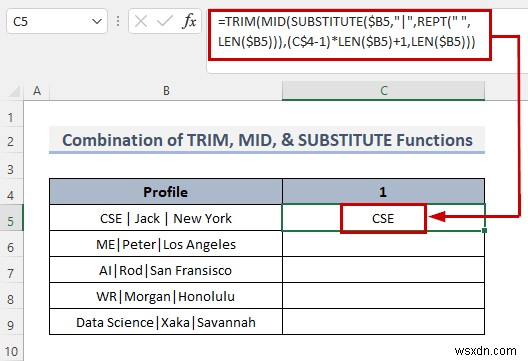Click the Cancel (X) formula icon
The image size is (528, 361).
coord(140,22)
